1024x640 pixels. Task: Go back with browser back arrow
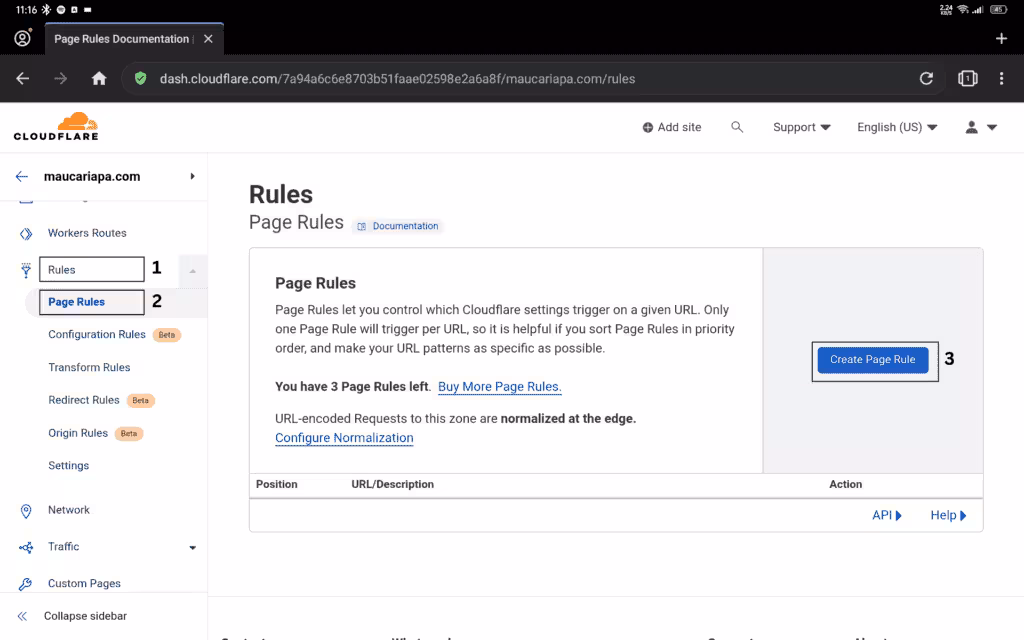click(23, 79)
